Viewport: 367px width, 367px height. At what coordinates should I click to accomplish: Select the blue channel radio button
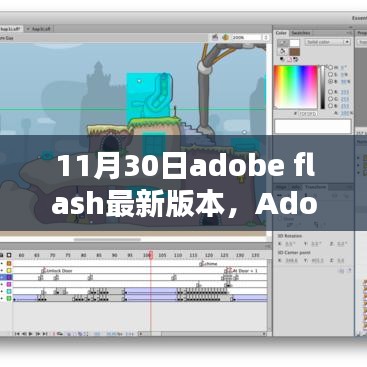pos(330,106)
